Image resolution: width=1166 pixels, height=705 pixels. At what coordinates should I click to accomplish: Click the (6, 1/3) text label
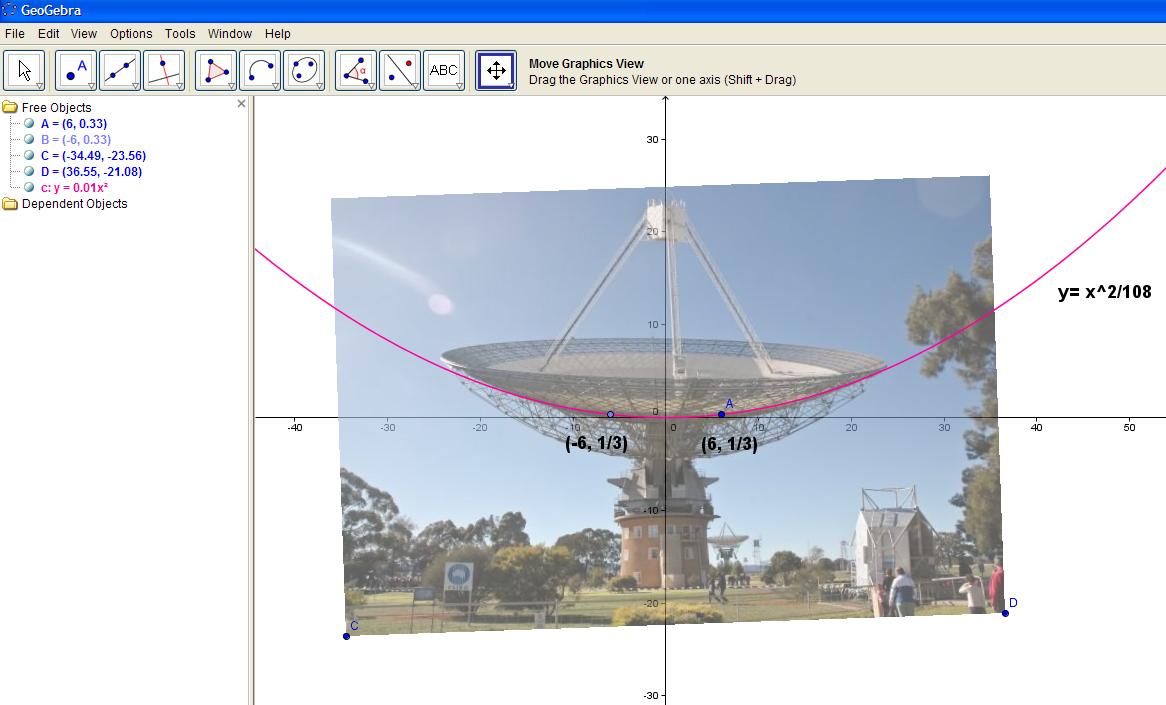[x=729, y=444]
